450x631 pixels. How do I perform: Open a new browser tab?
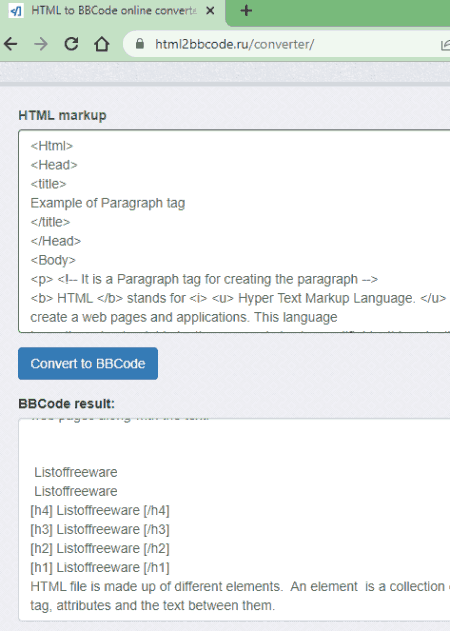pos(246,11)
